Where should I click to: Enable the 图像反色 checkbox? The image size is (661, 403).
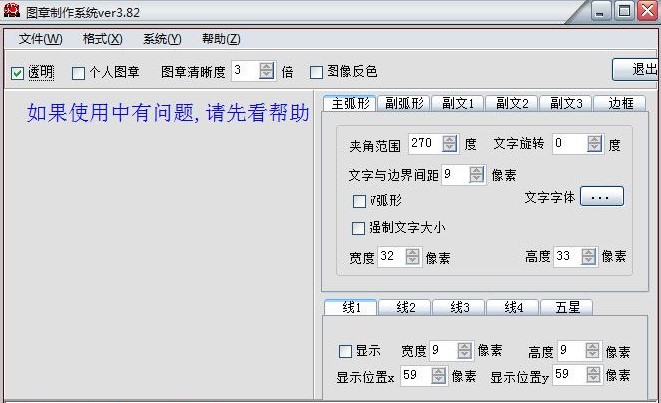(x=316, y=73)
